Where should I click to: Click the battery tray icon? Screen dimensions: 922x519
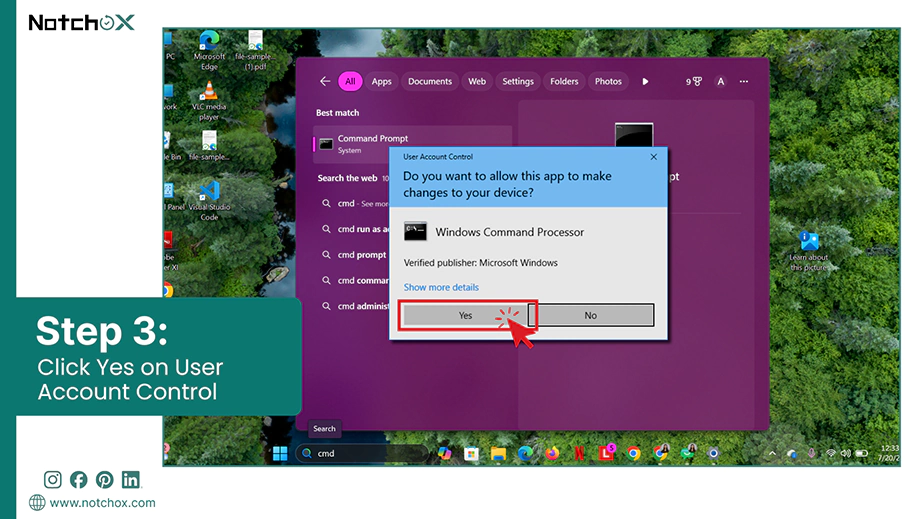(x=862, y=453)
